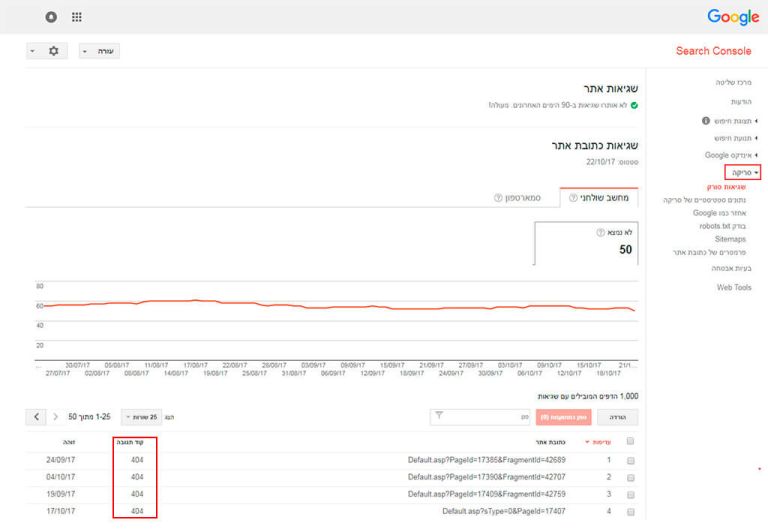Screen dimensions: 768x532
Task: Switch to the סמארטפון tab
Action: (517, 197)
